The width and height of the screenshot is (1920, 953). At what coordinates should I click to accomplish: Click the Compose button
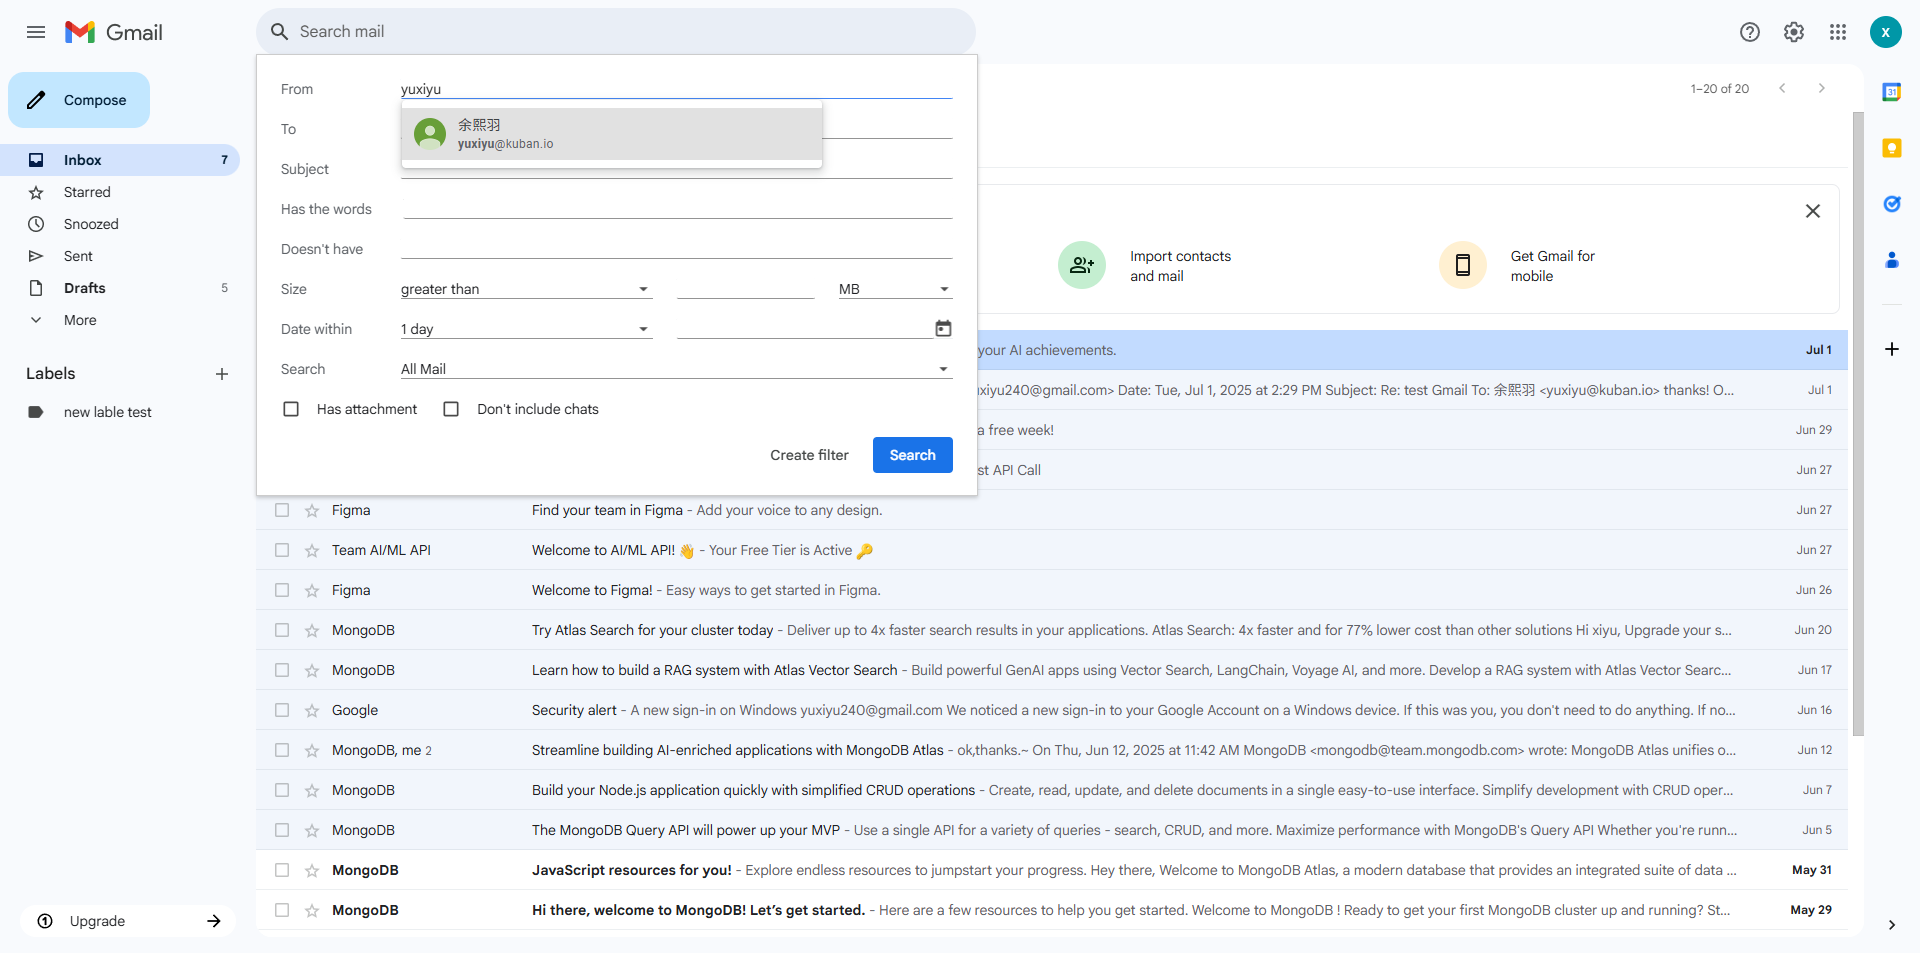(79, 100)
